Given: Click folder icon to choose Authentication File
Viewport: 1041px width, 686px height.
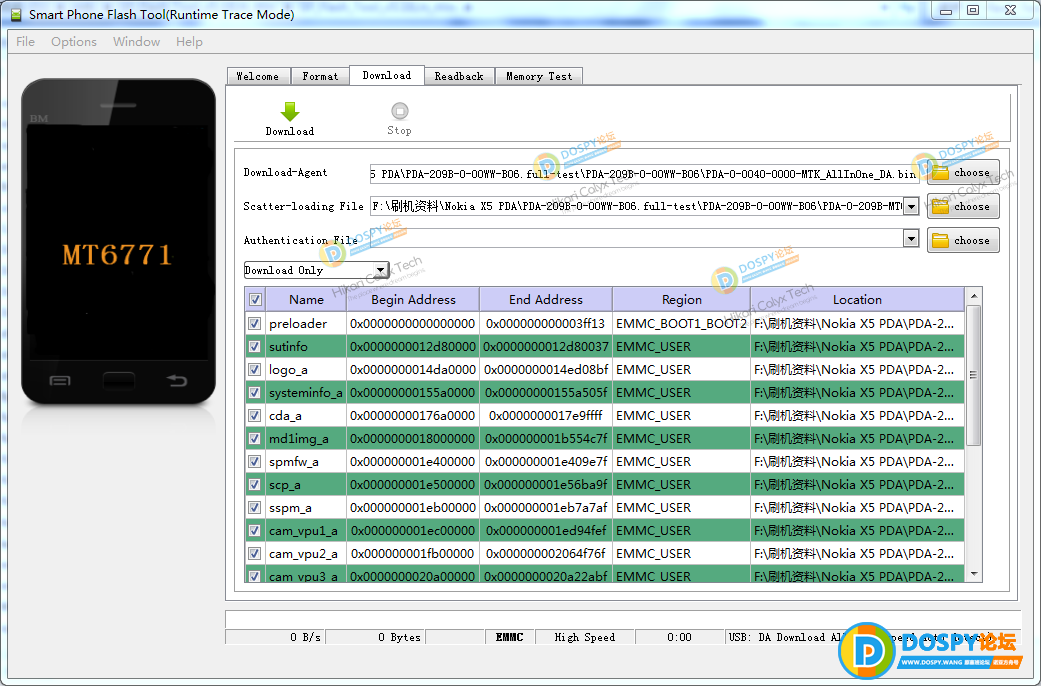Looking at the screenshot, I should 940,240.
